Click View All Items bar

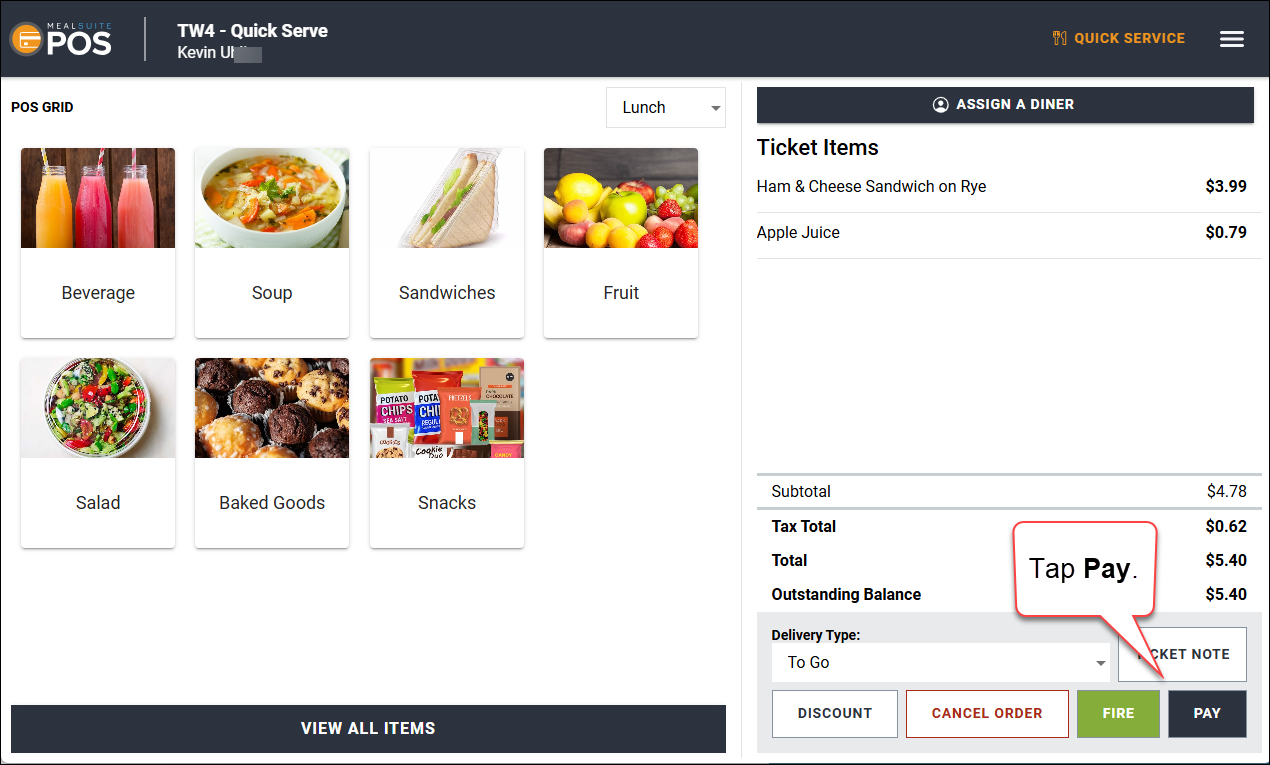[368, 728]
